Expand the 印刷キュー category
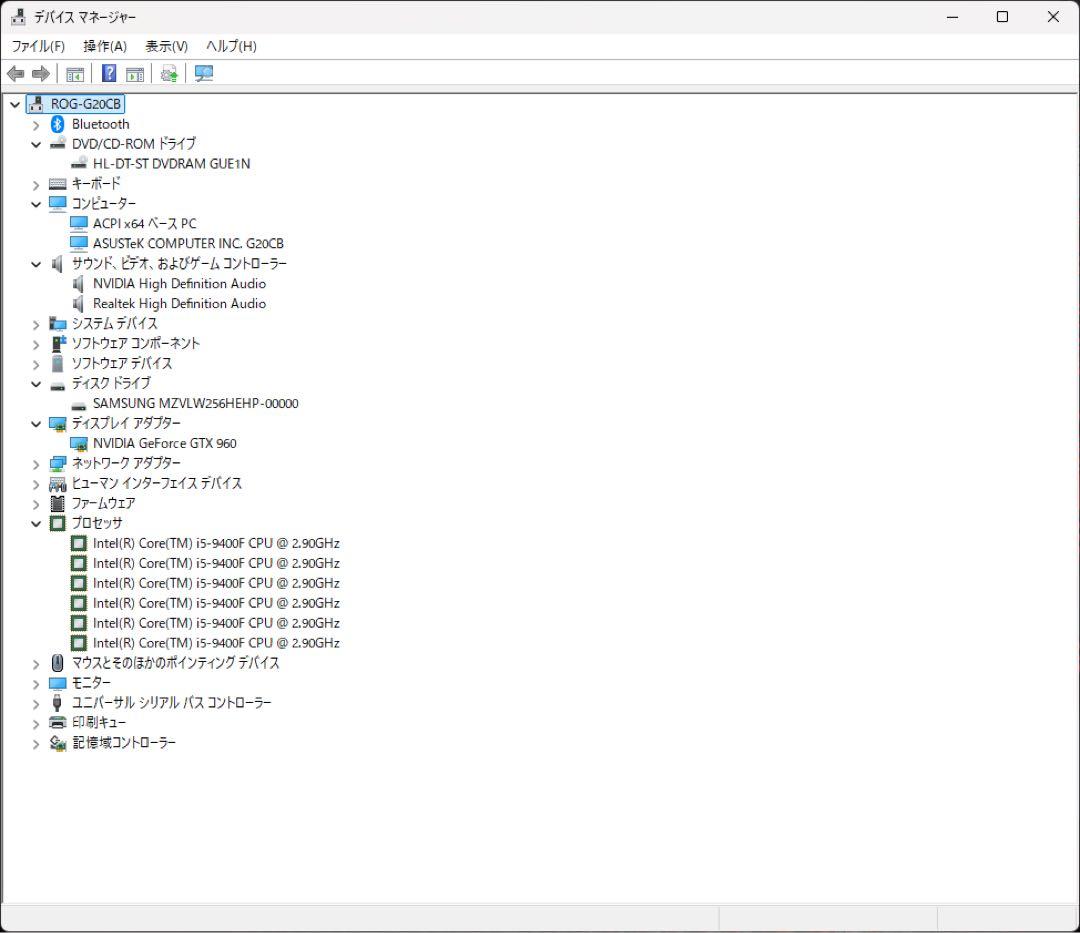Image resolution: width=1080 pixels, height=933 pixels. point(36,724)
